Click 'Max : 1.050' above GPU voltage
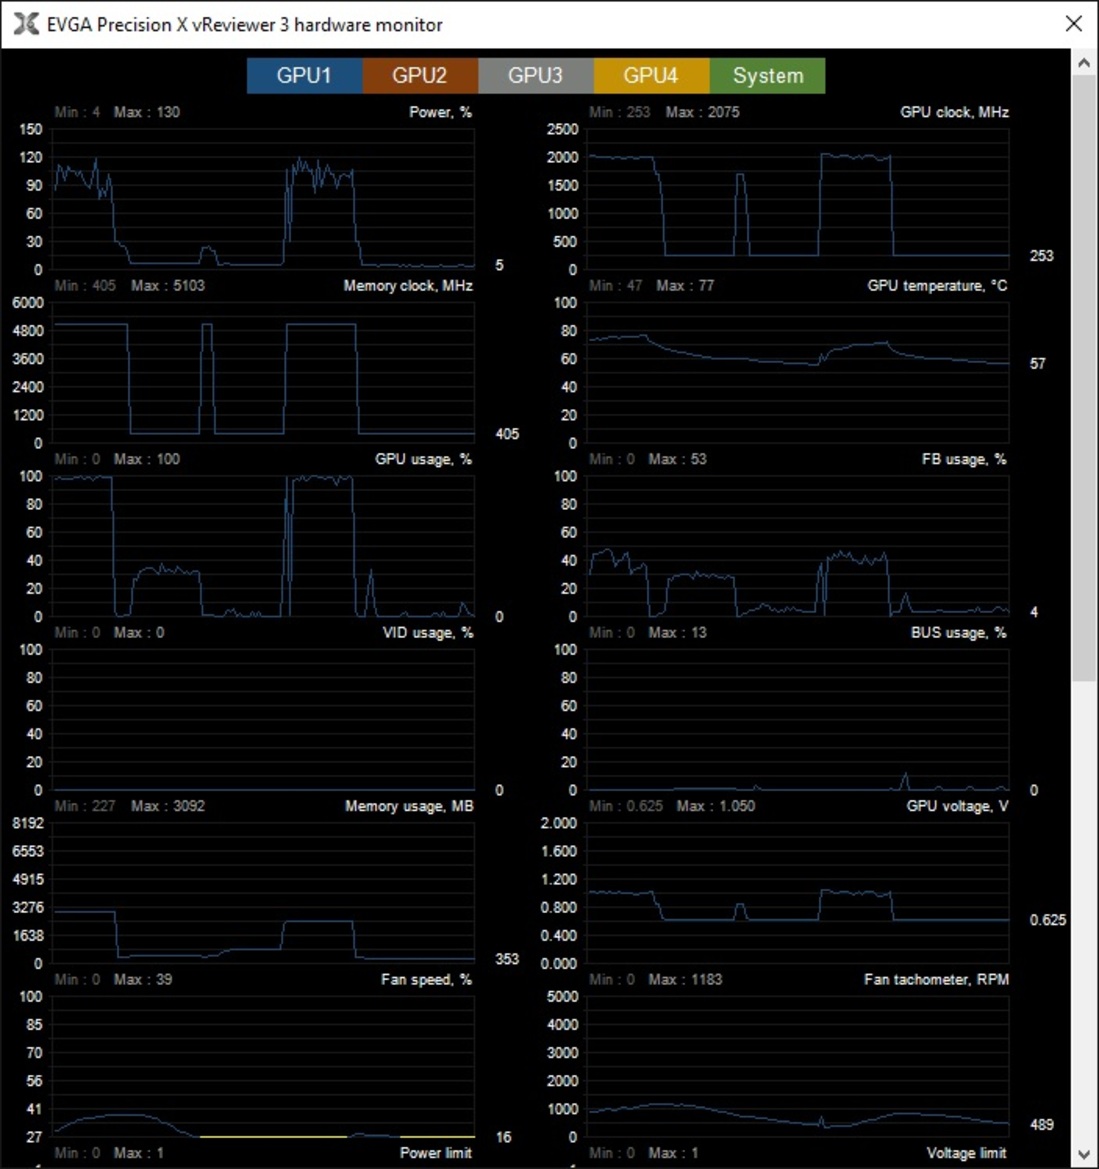The width and height of the screenshot is (1099, 1169). (716, 806)
